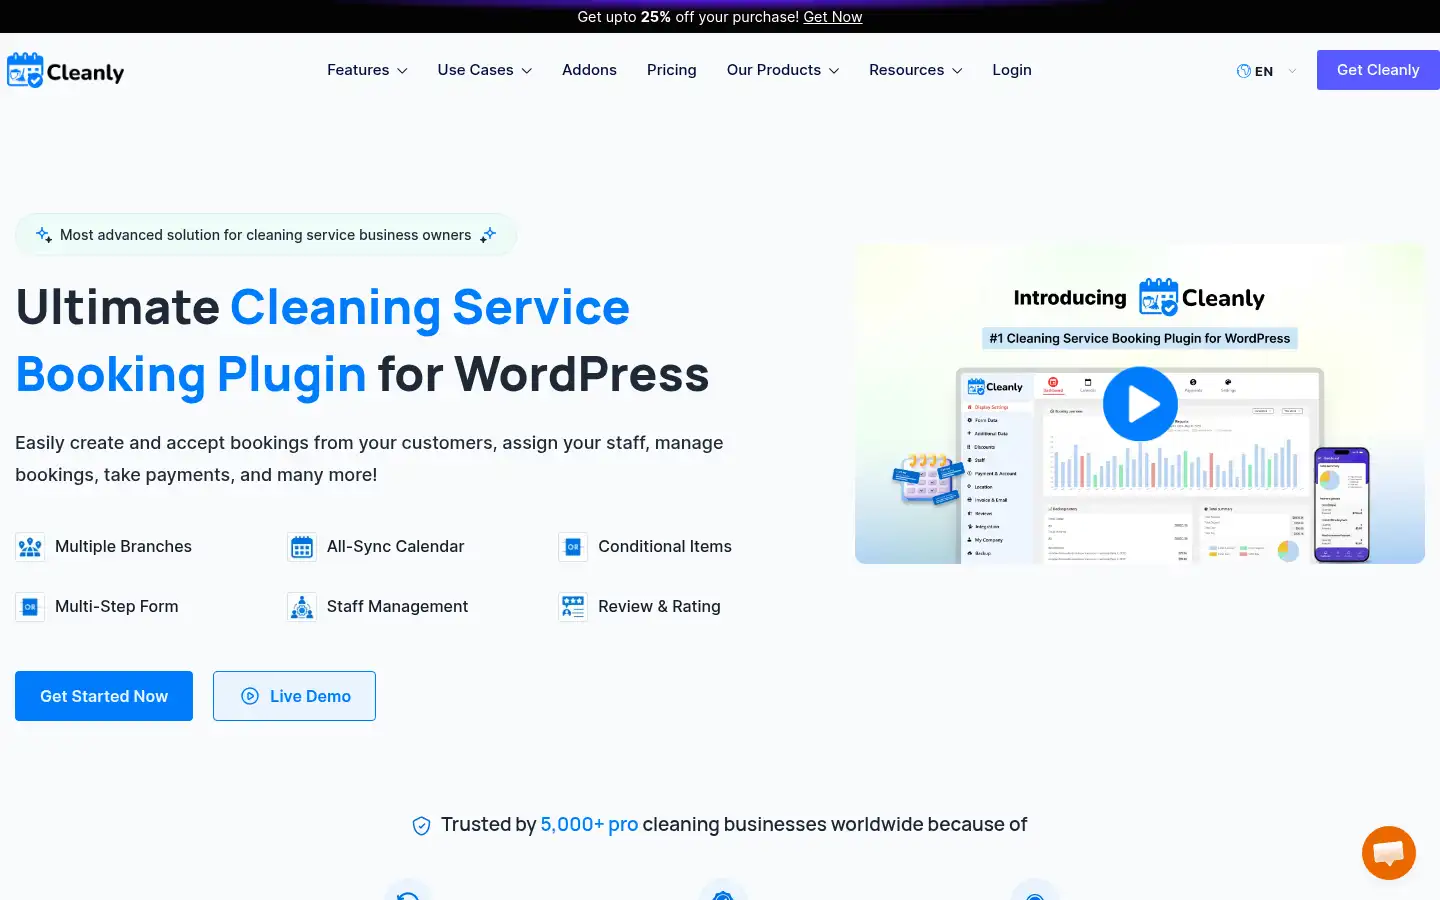The image size is (1440, 900).
Task: Open the Resources dropdown menu
Action: 915,70
